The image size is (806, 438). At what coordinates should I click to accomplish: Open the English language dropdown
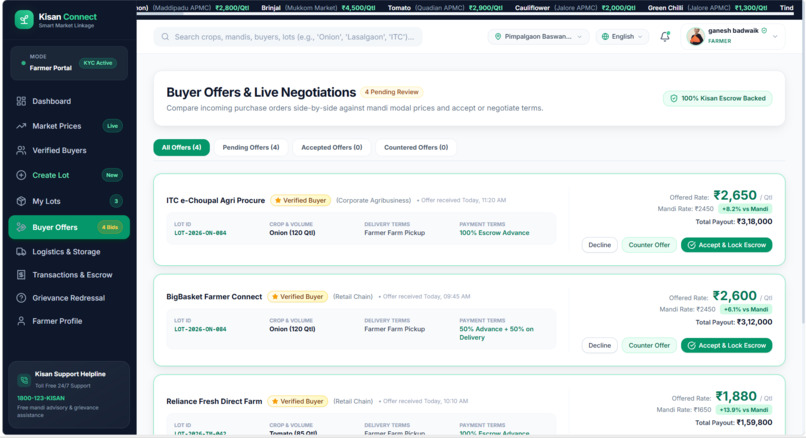coord(622,36)
